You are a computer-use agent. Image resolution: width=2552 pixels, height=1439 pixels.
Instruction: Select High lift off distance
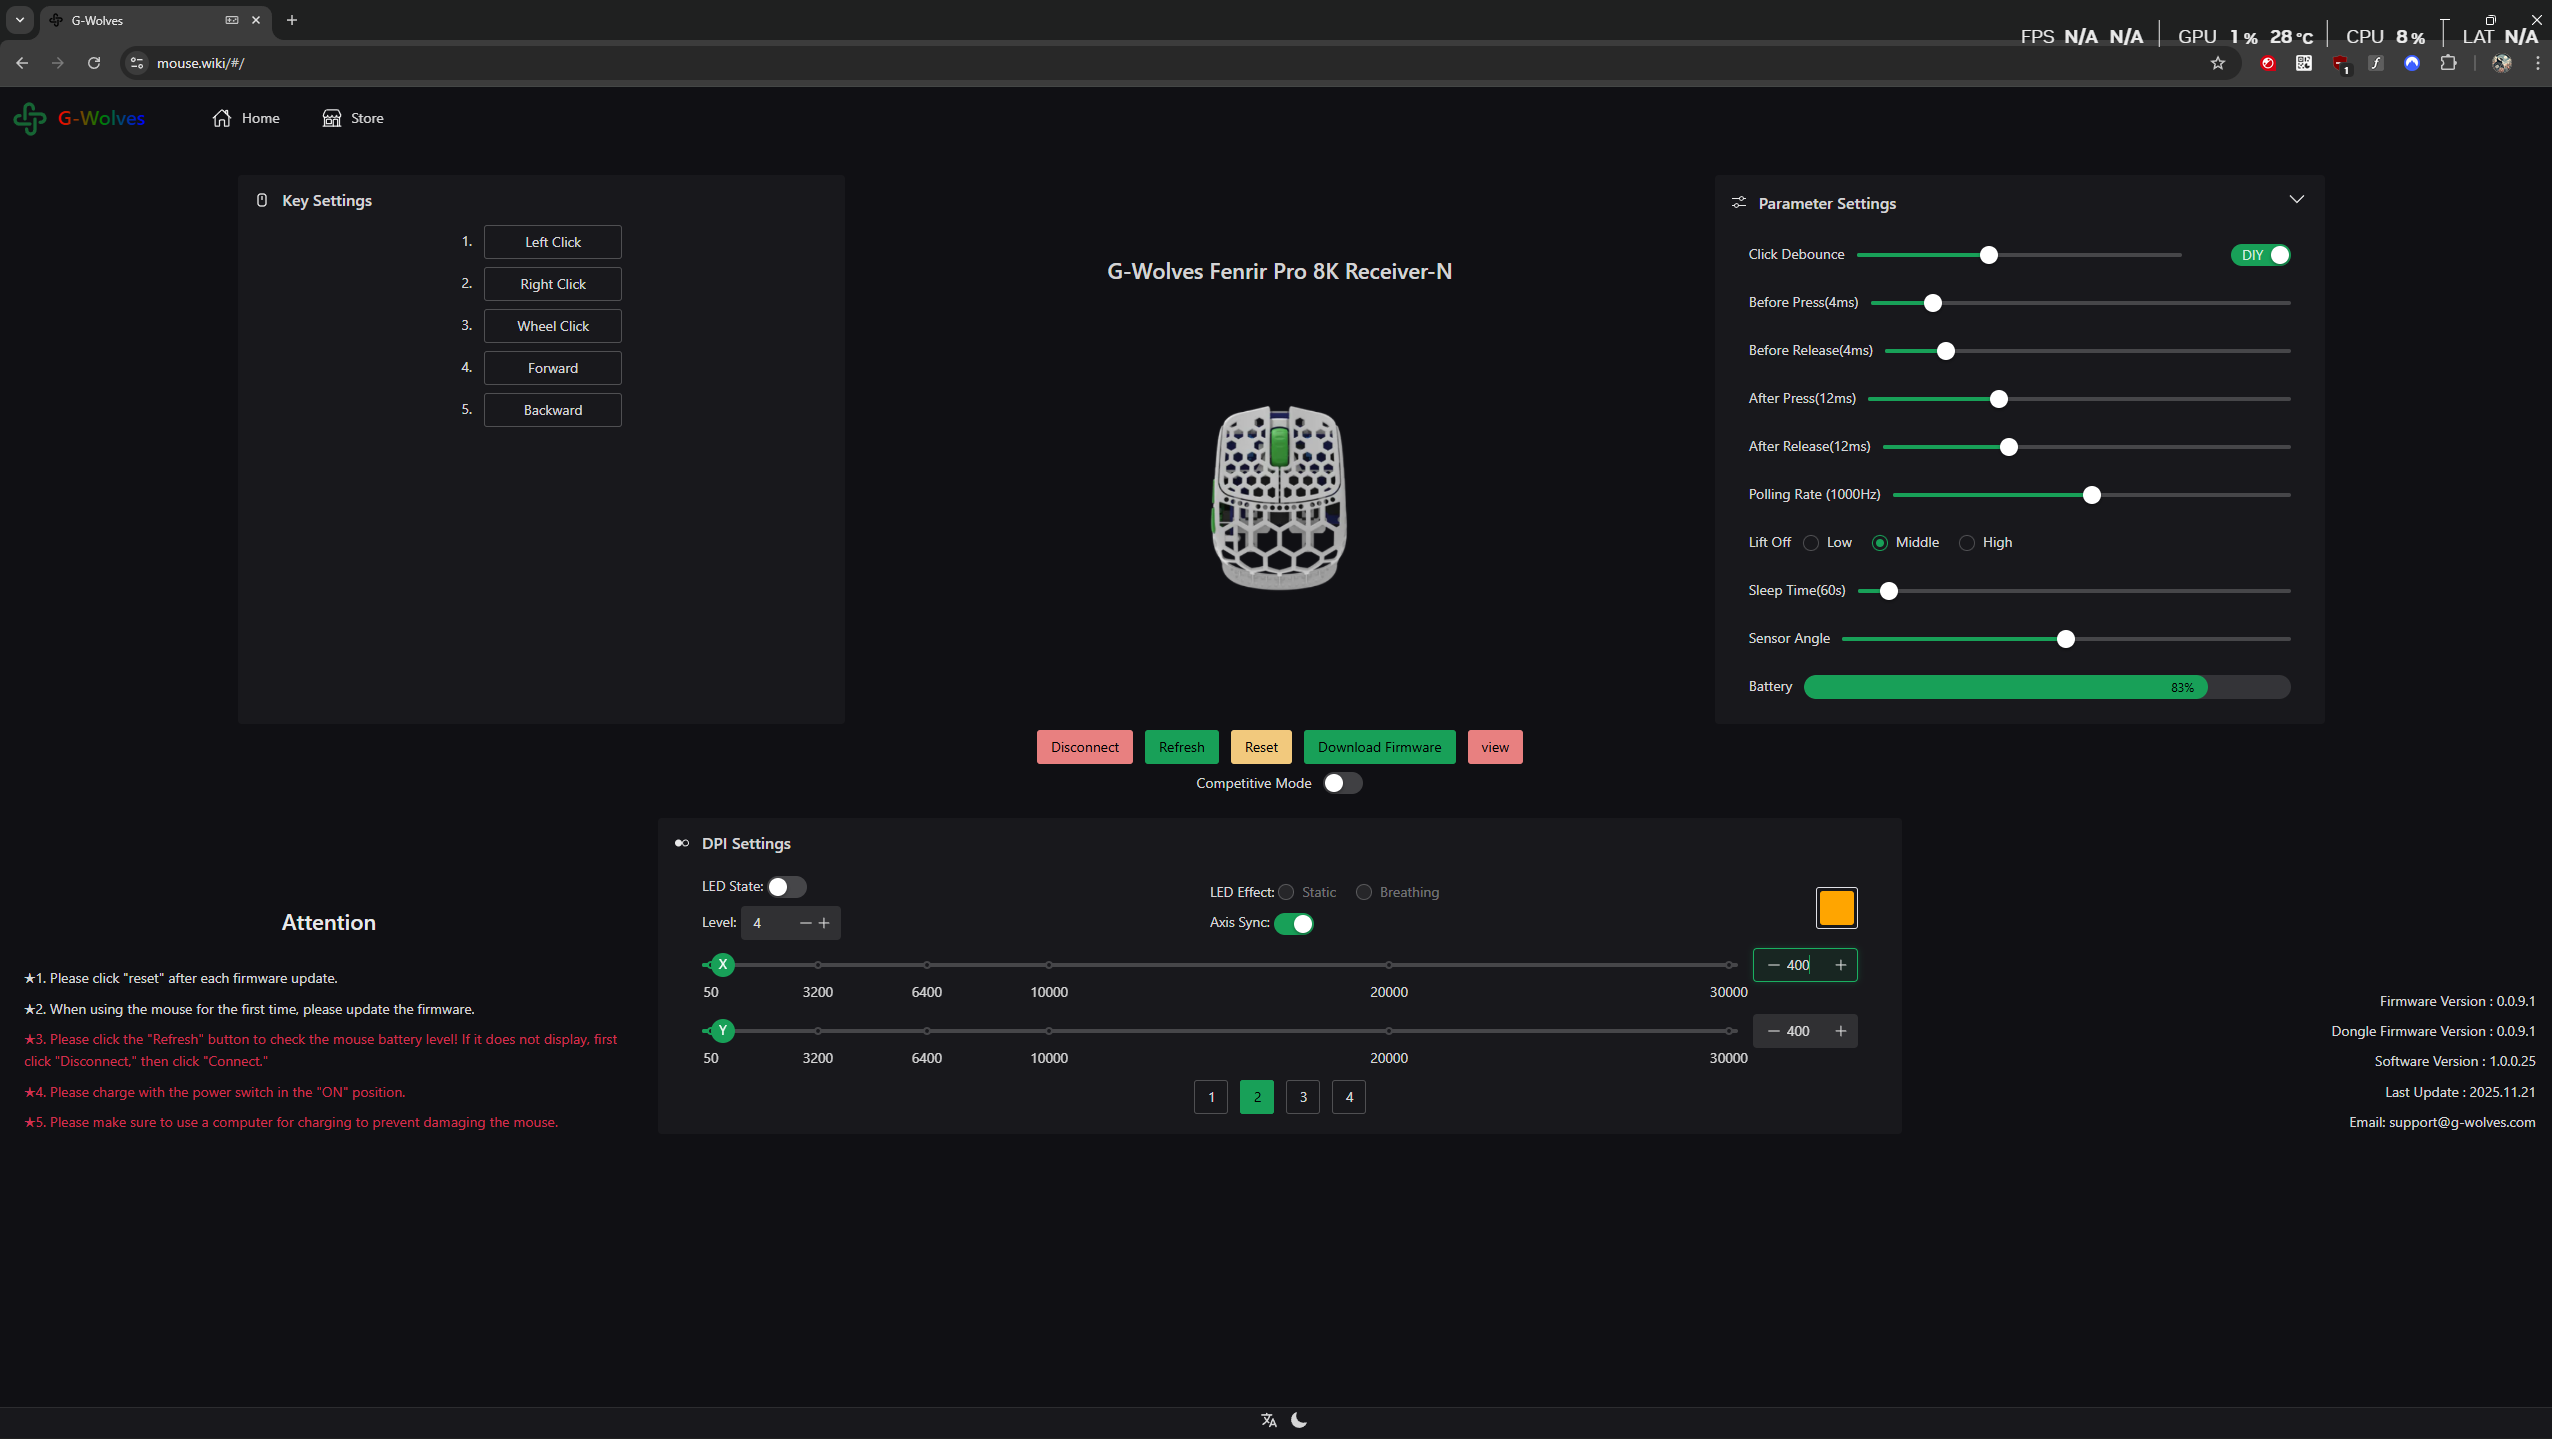click(x=1967, y=543)
